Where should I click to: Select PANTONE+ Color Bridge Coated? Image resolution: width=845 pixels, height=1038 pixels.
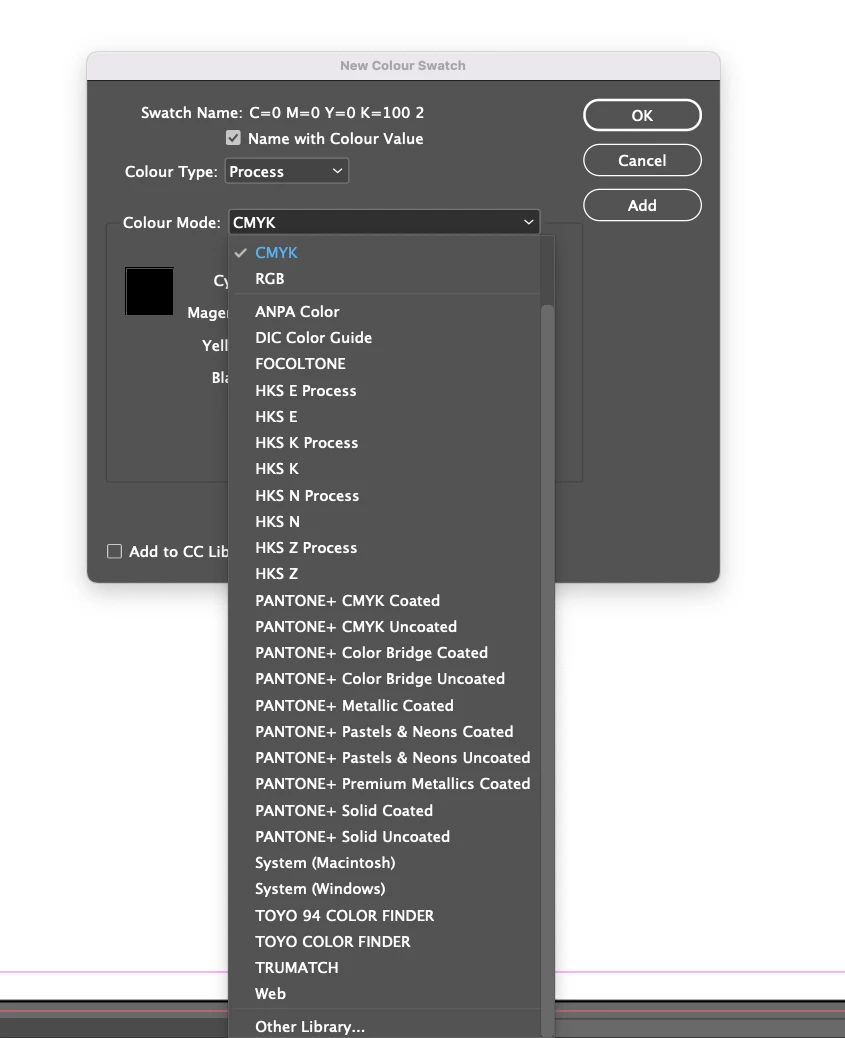[x=384, y=653]
